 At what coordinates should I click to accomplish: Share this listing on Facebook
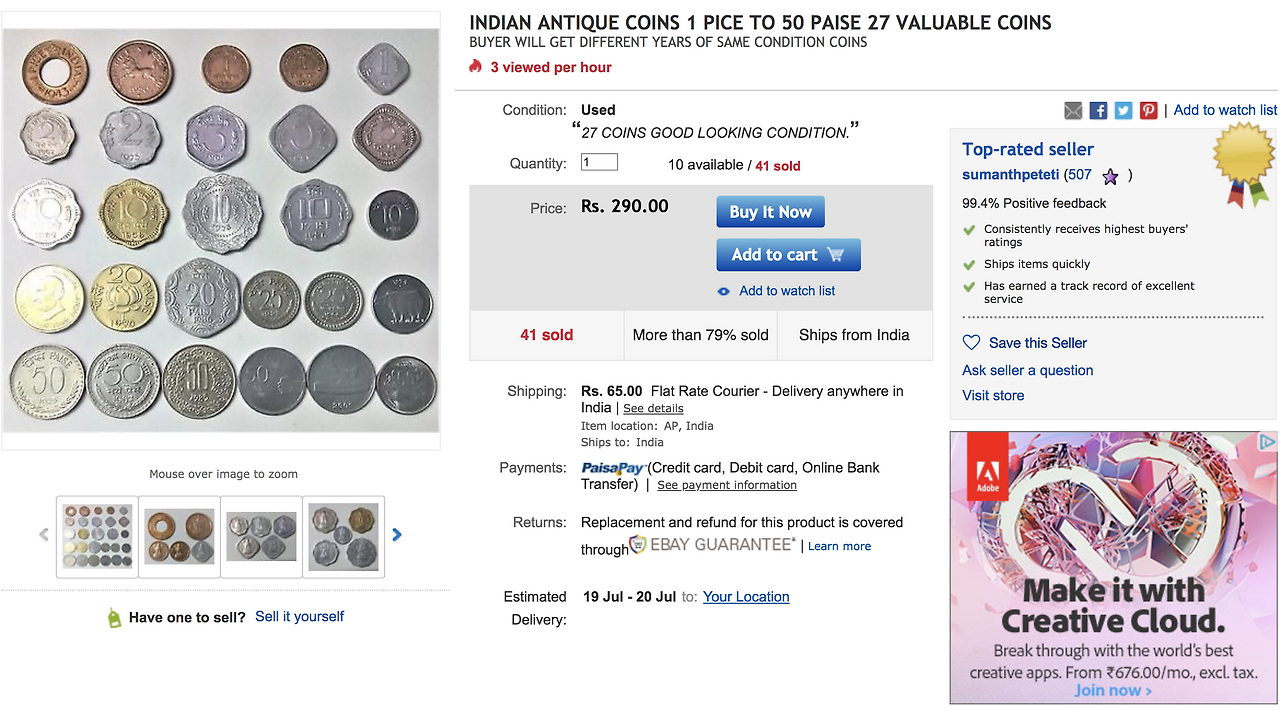(1098, 110)
